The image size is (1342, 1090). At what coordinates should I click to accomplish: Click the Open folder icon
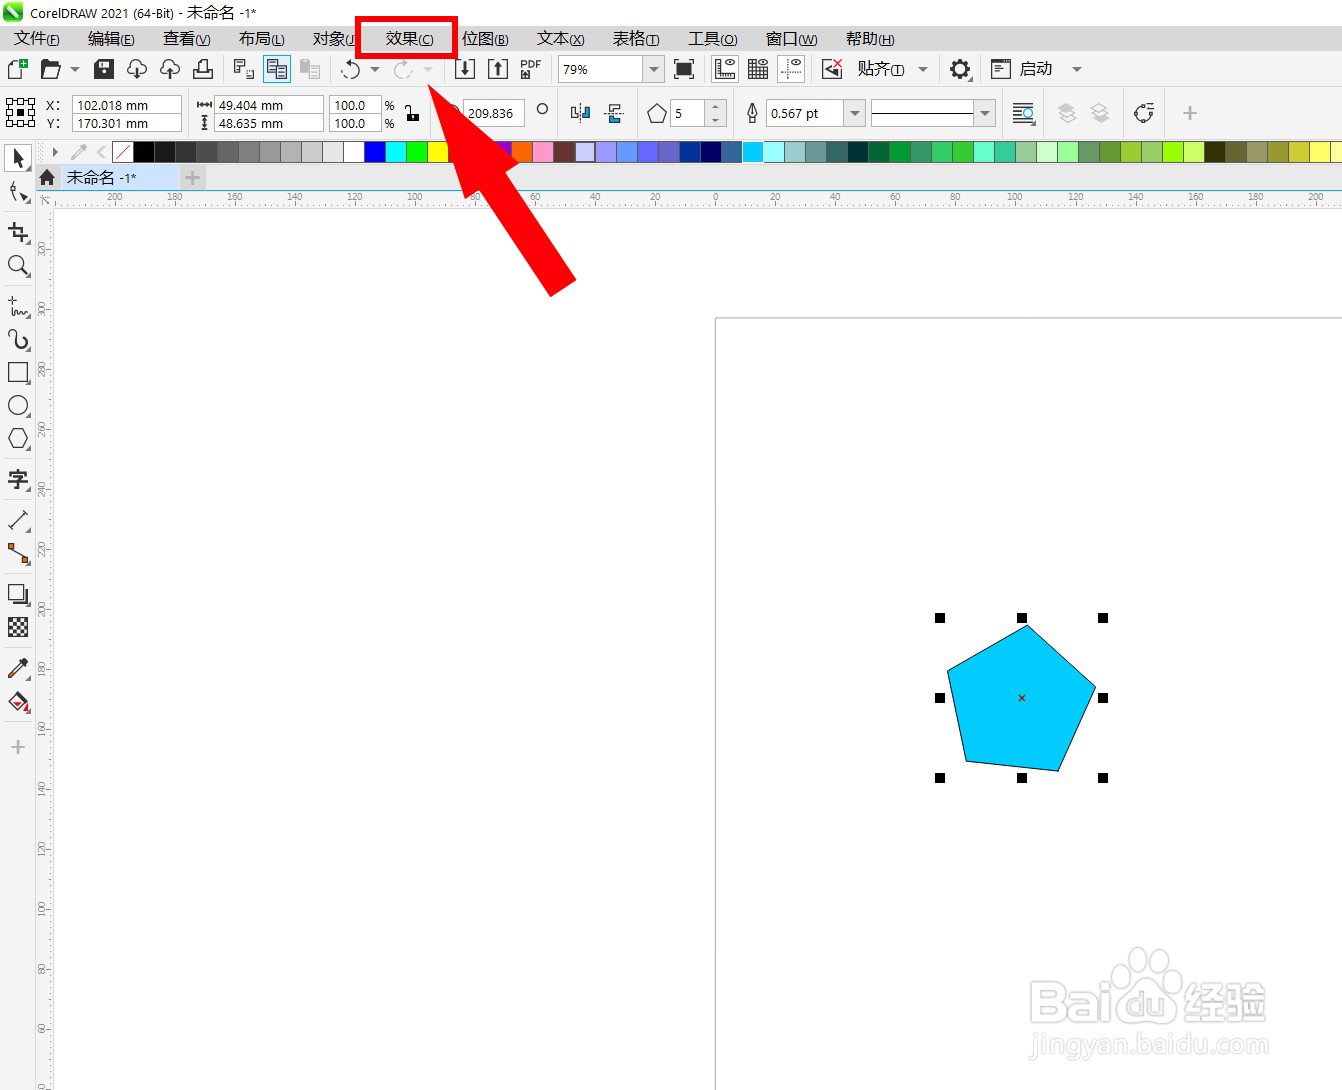50,69
